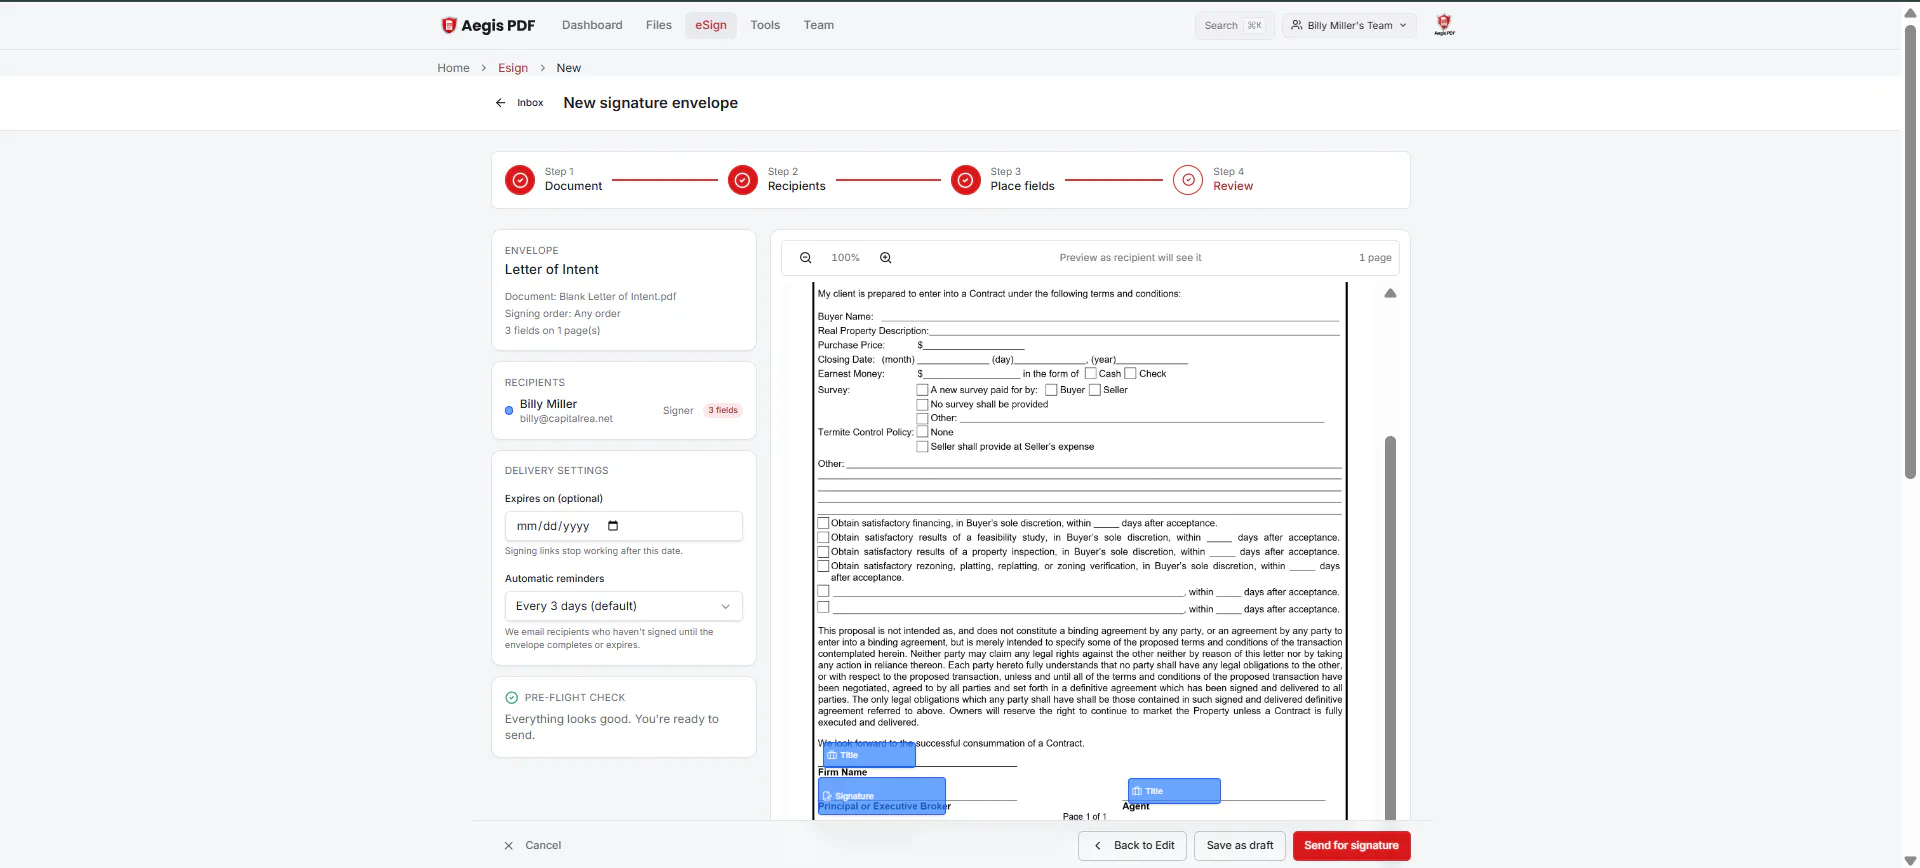Viewport: 1920px width, 868px height.
Task: Switch to the Team tab
Action: tap(819, 25)
